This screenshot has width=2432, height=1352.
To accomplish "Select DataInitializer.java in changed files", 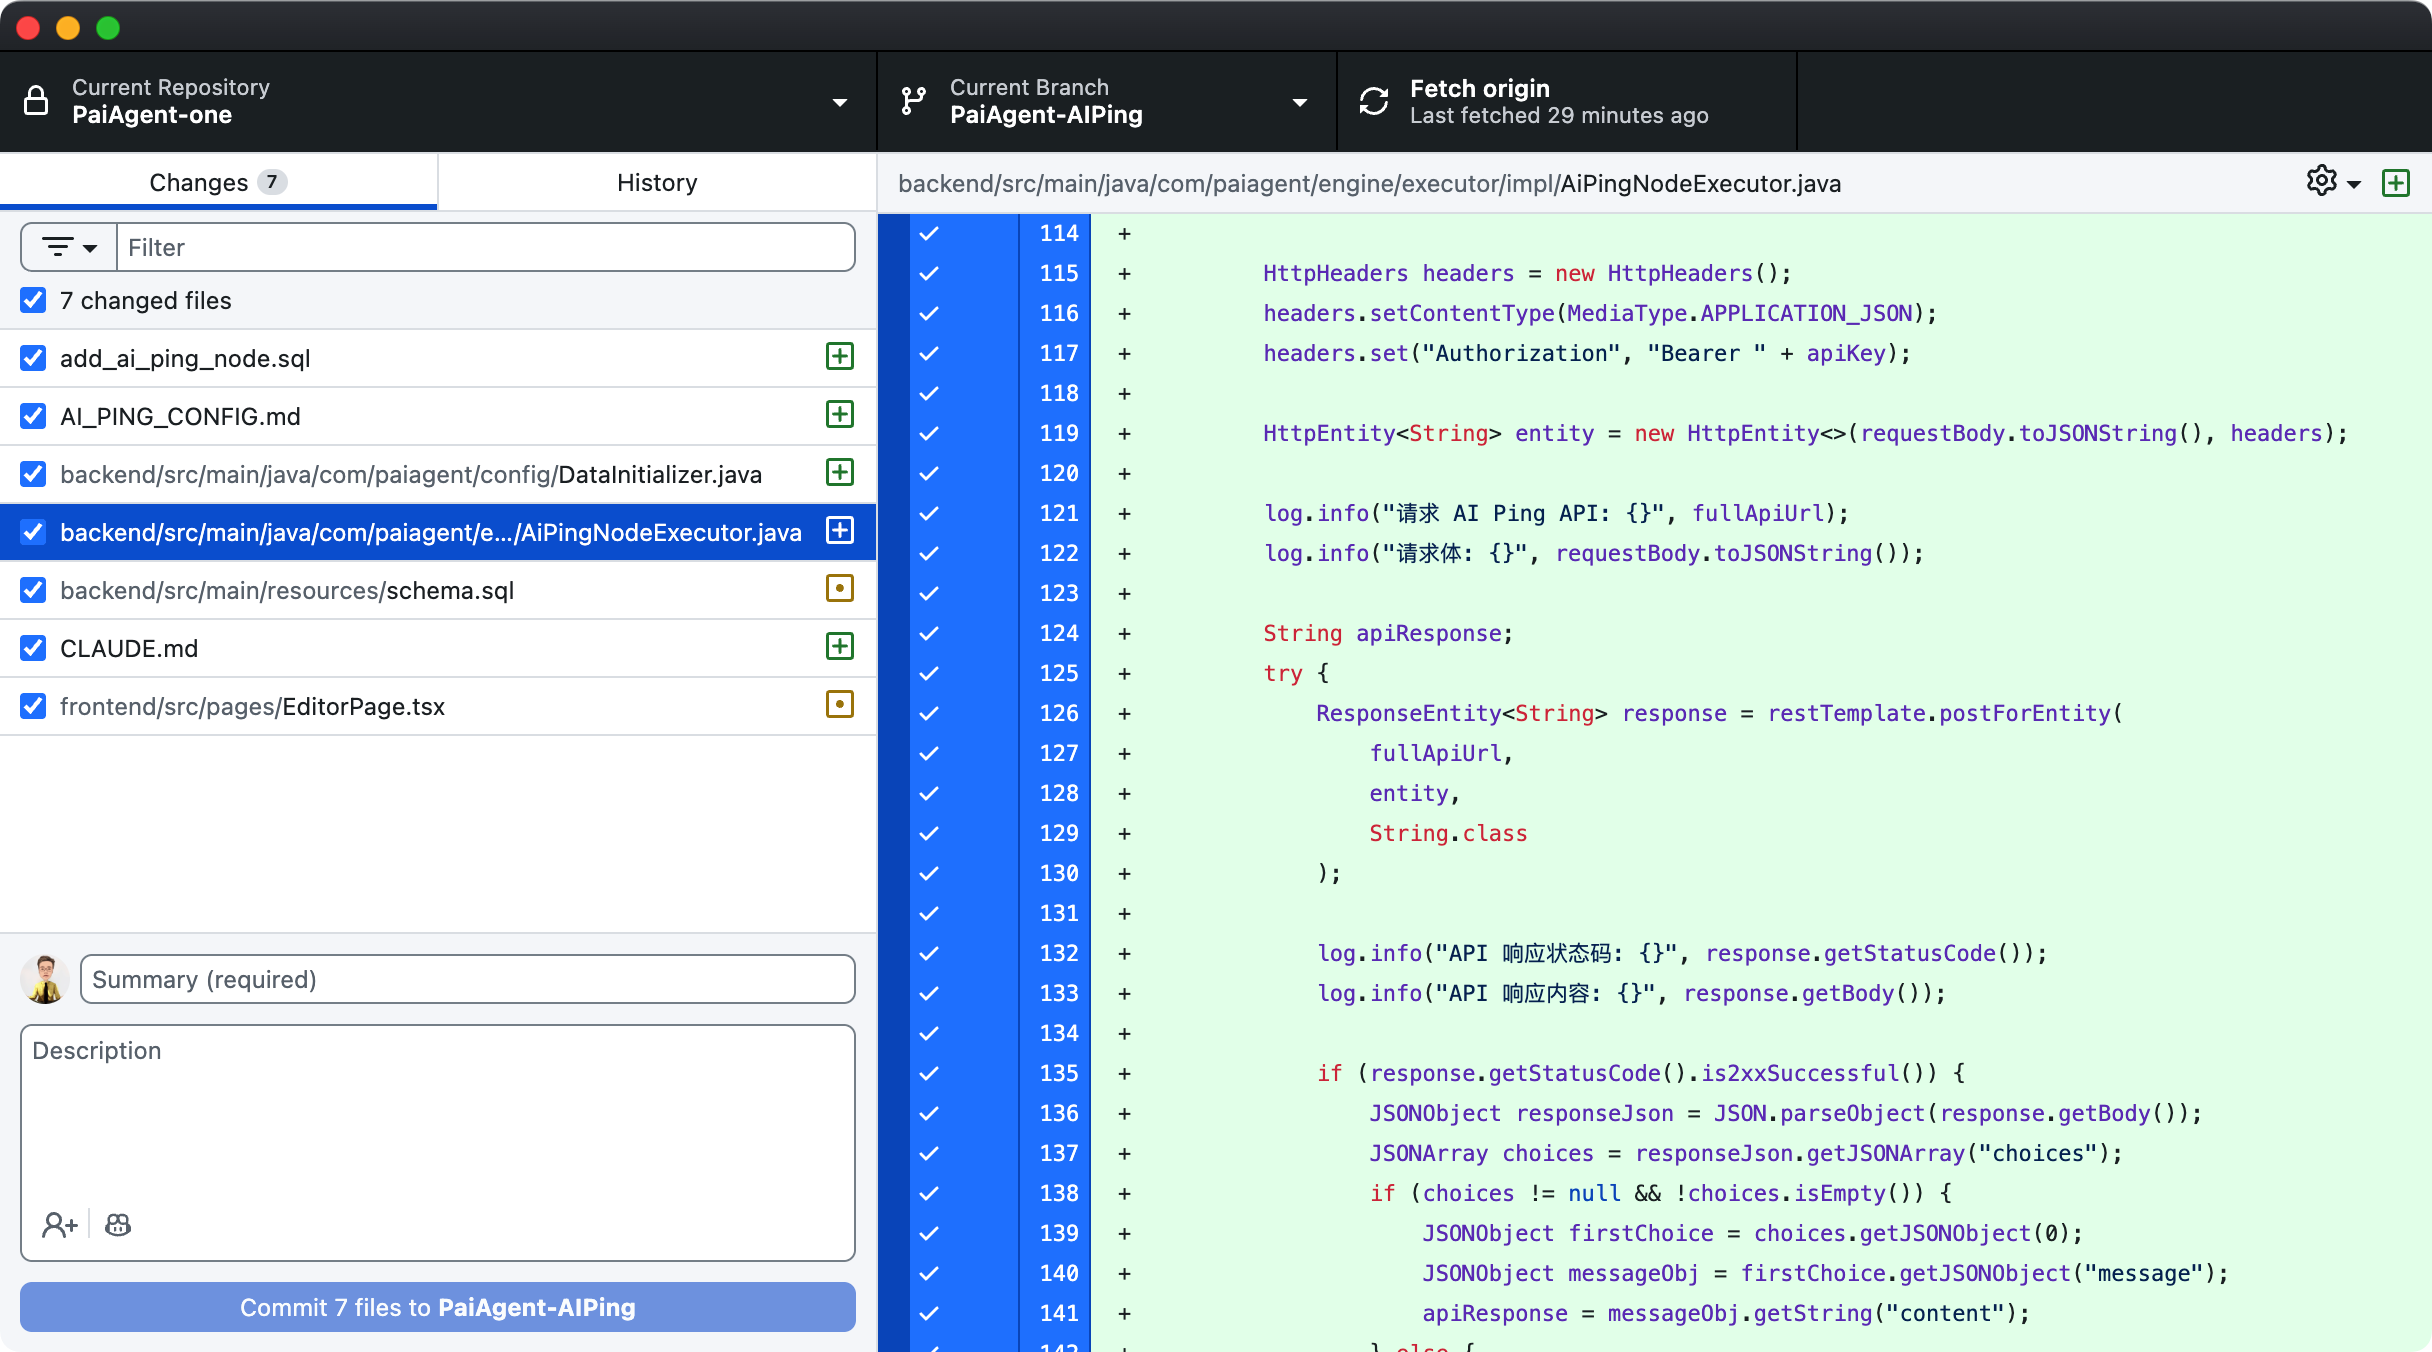I will 410,474.
